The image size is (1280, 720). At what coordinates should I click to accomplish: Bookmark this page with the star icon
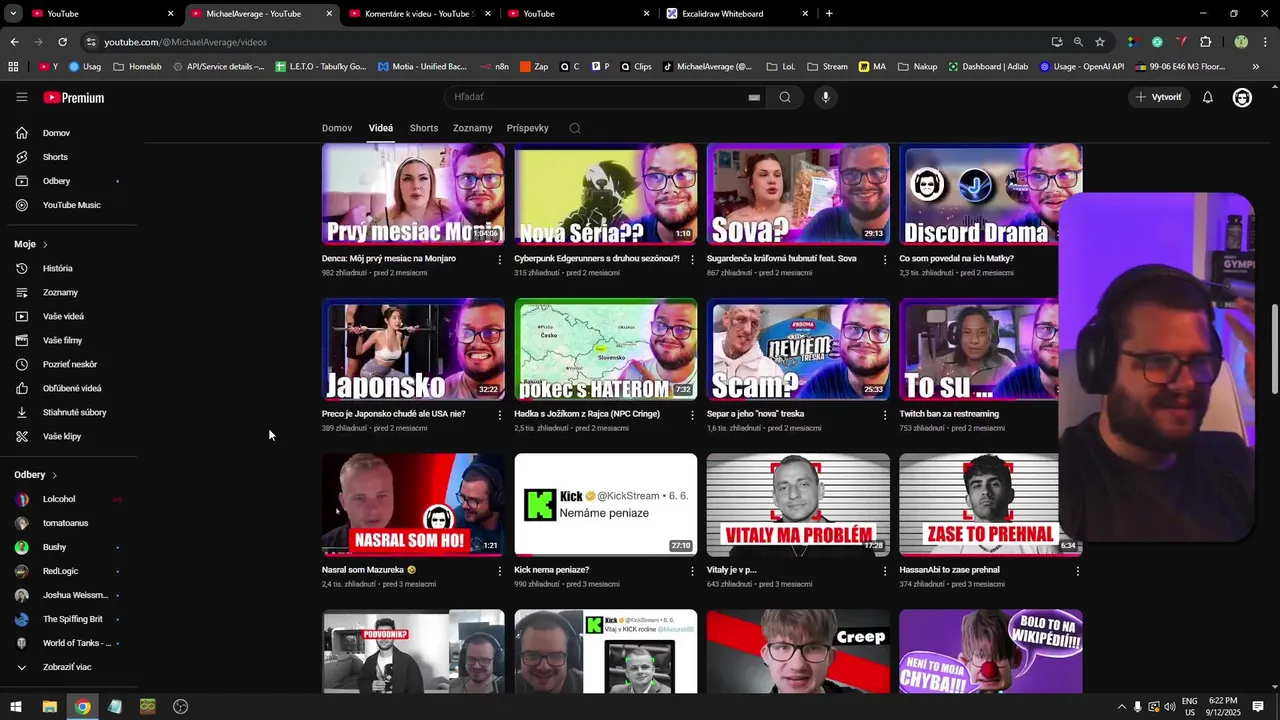(1100, 42)
